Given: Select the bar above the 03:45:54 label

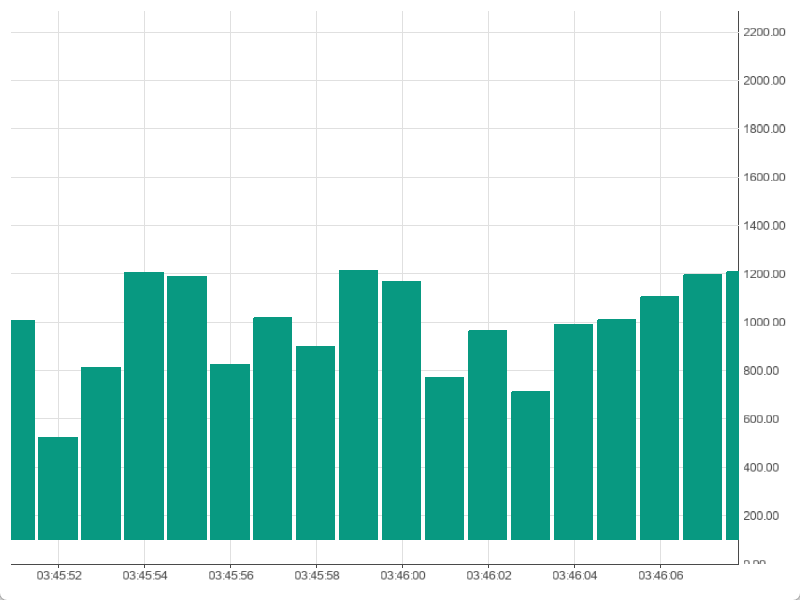Looking at the screenshot, I should tap(144, 405).
